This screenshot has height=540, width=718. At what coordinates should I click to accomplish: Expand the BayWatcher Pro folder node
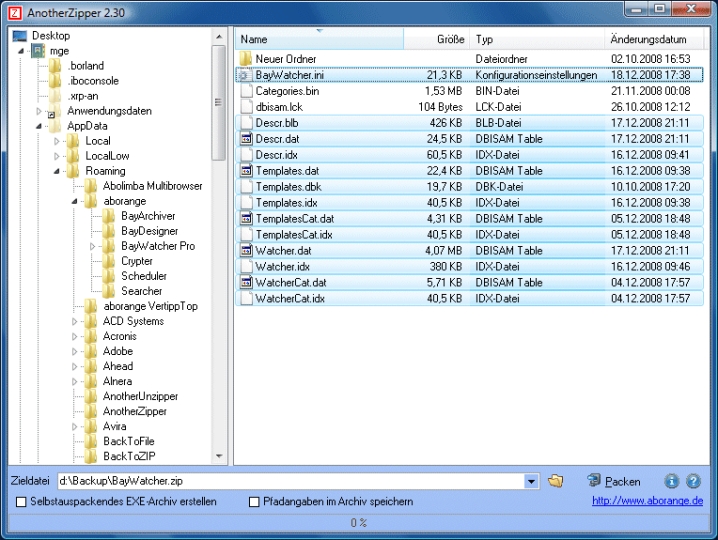coord(93,246)
